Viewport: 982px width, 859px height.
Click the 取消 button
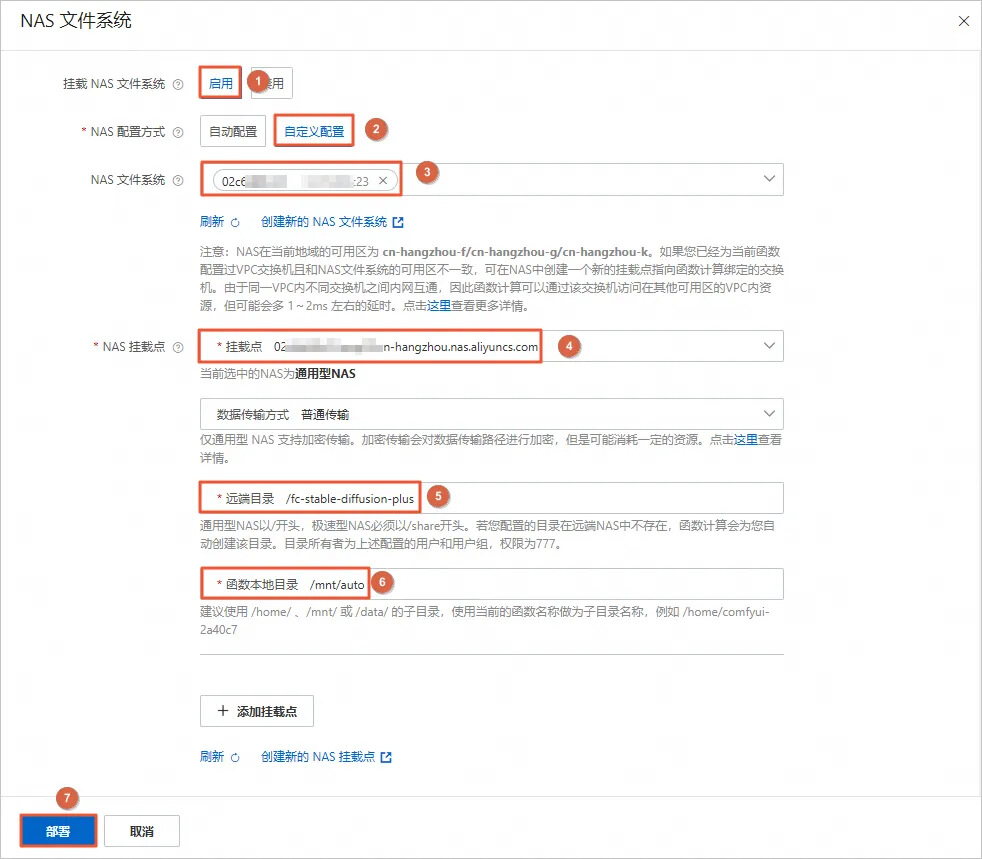142,831
